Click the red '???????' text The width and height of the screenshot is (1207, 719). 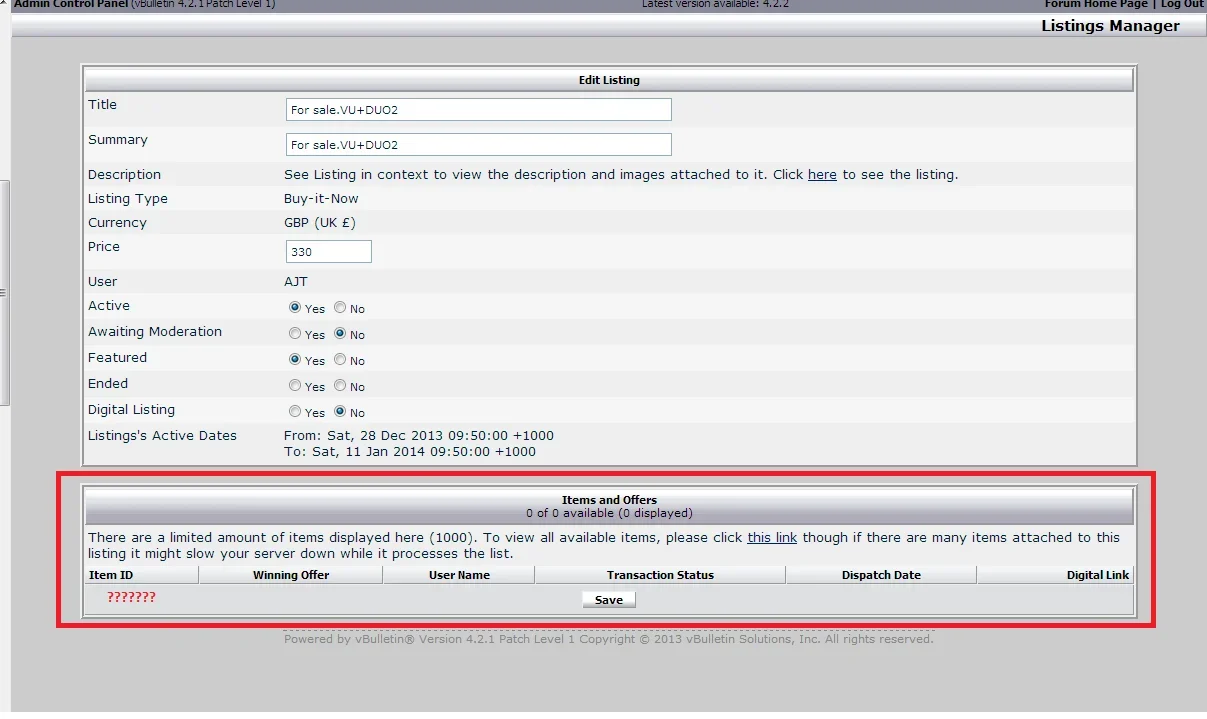coord(131,598)
